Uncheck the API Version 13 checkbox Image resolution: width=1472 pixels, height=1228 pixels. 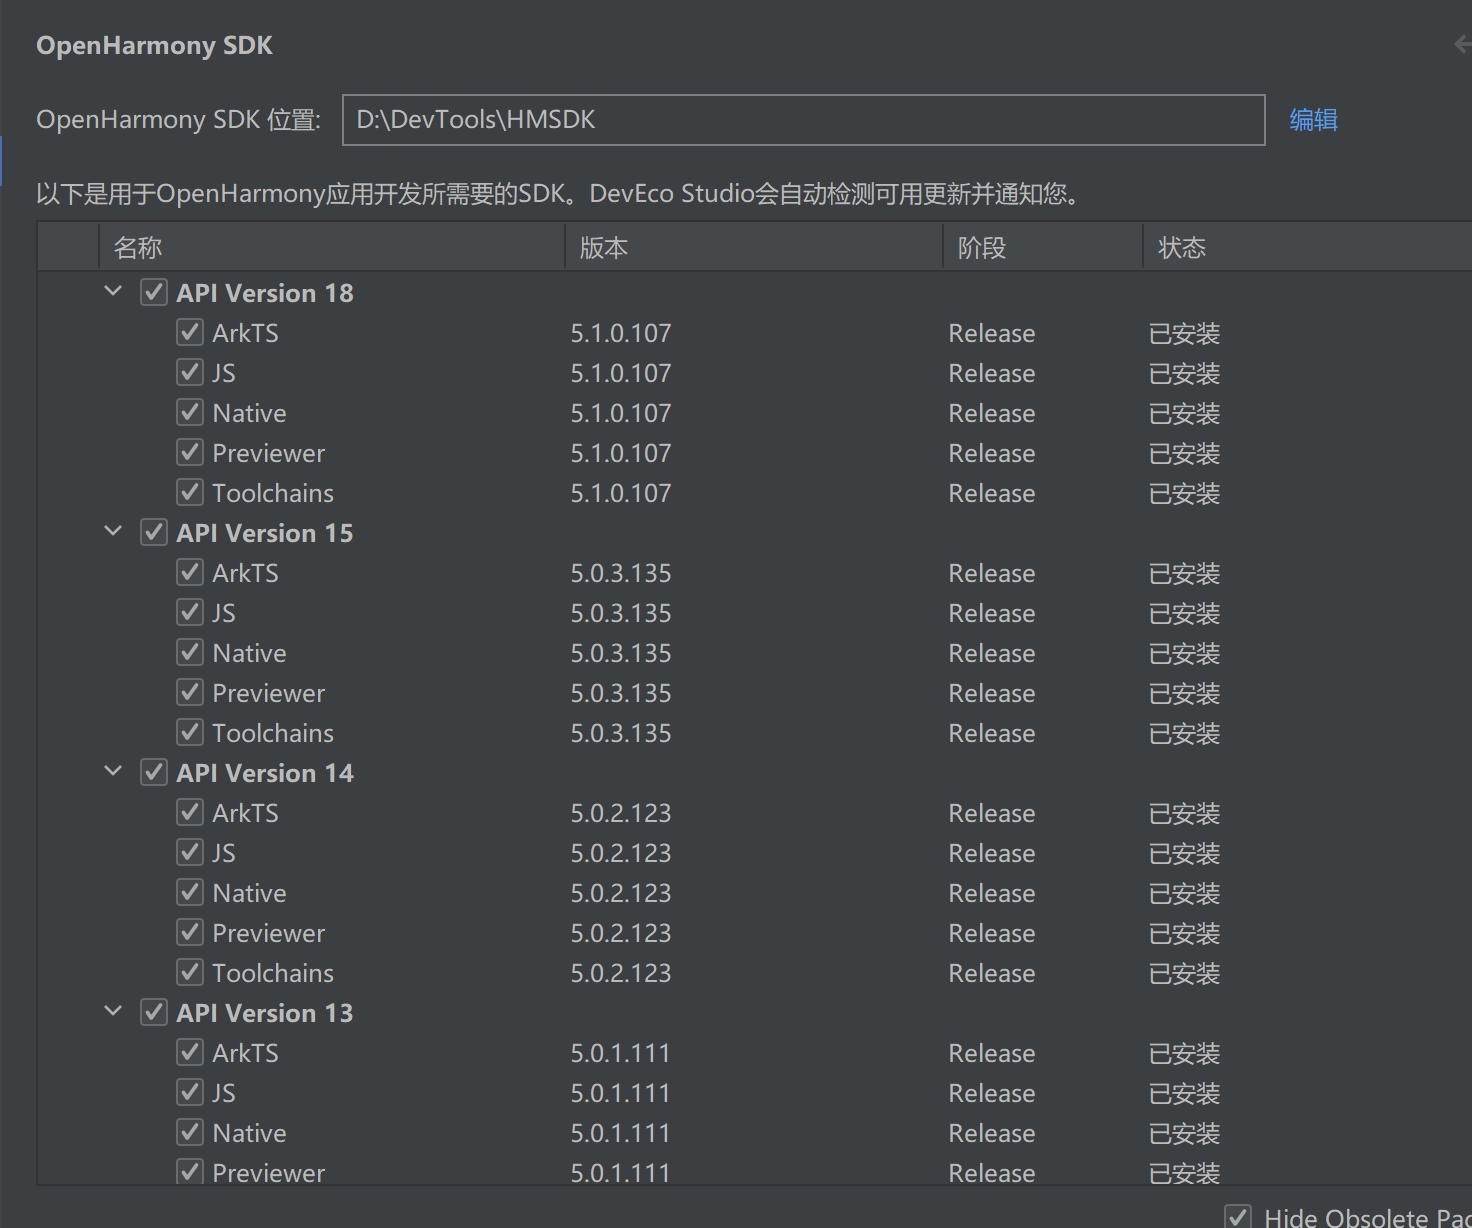pyautogui.click(x=154, y=1012)
